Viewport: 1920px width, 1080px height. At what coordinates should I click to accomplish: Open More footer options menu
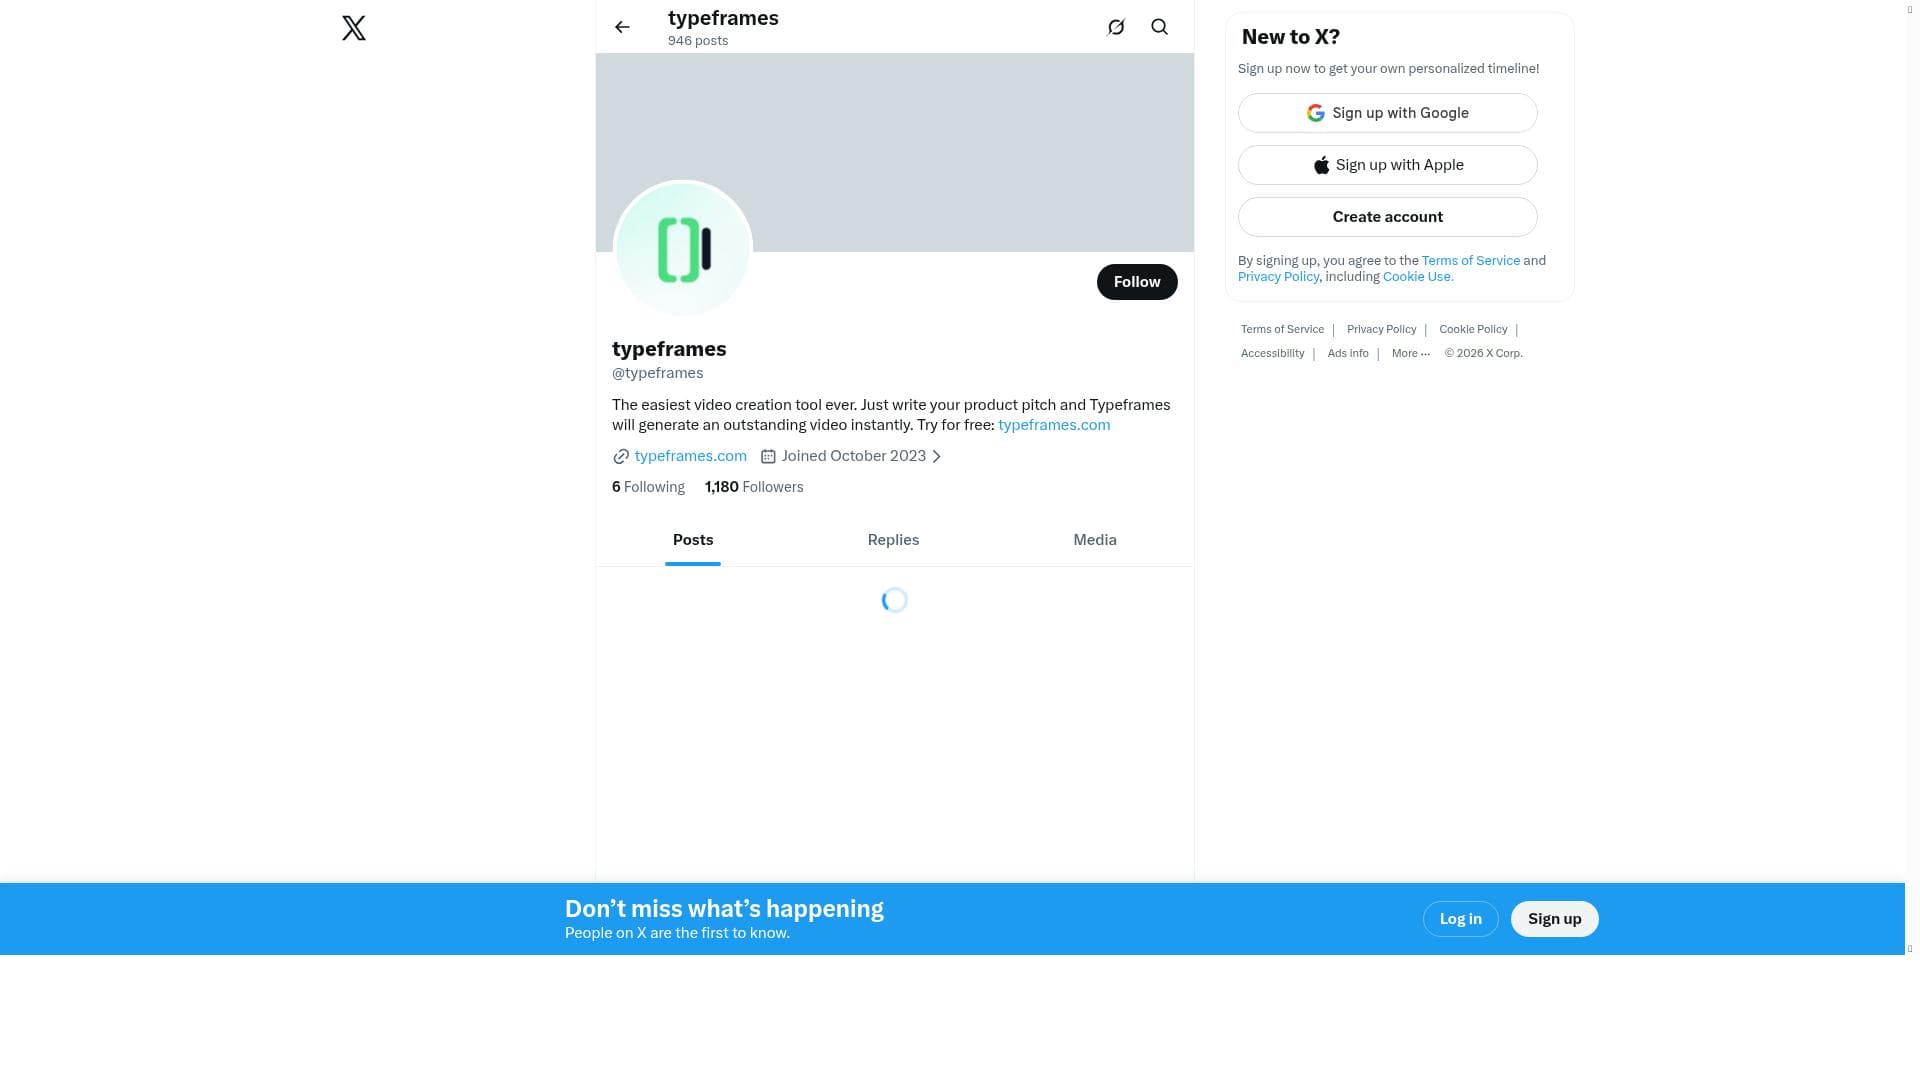point(1410,354)
